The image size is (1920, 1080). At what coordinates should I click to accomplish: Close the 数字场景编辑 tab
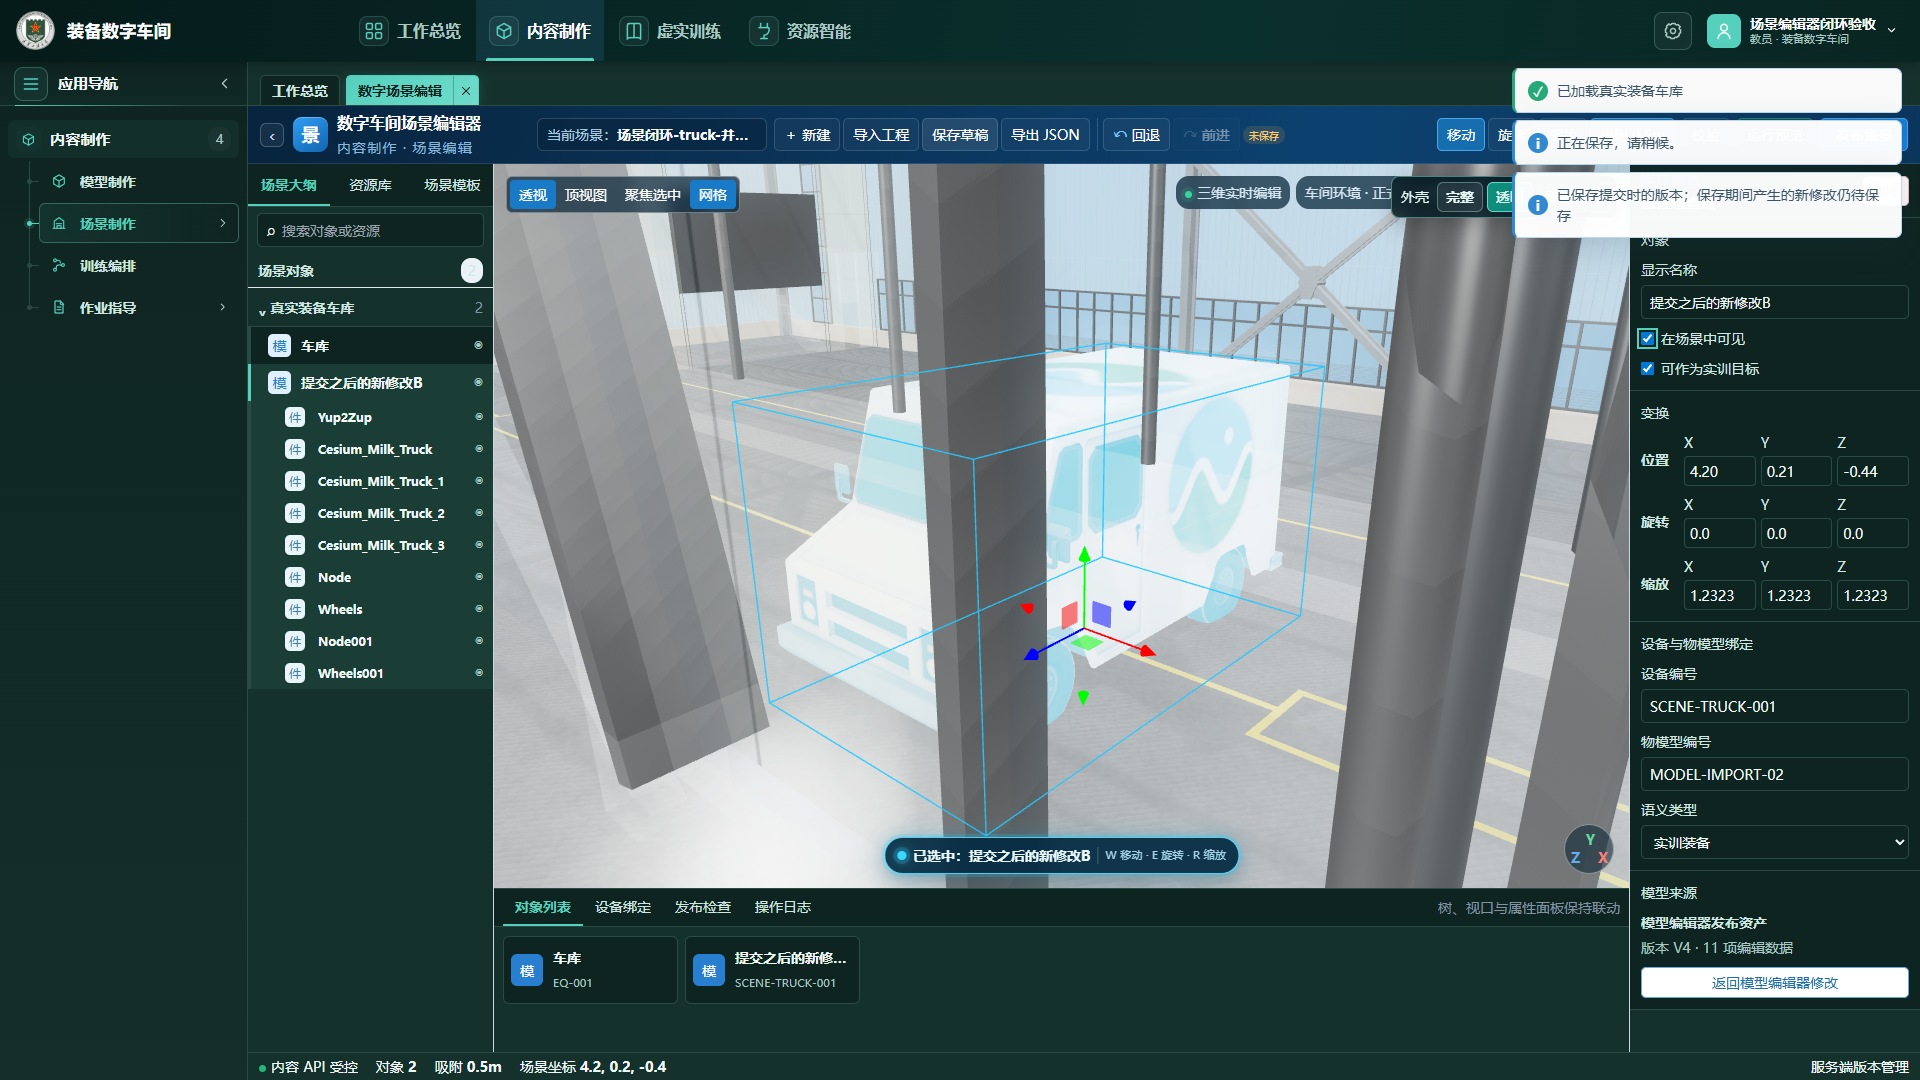pos(466,91)
